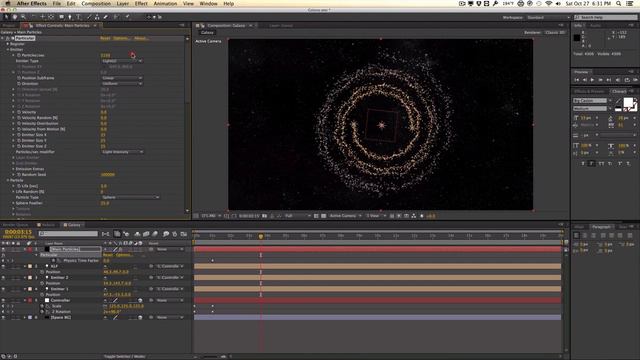
Task: Hide the XLF light layer
Action: (x=3, y=266)
